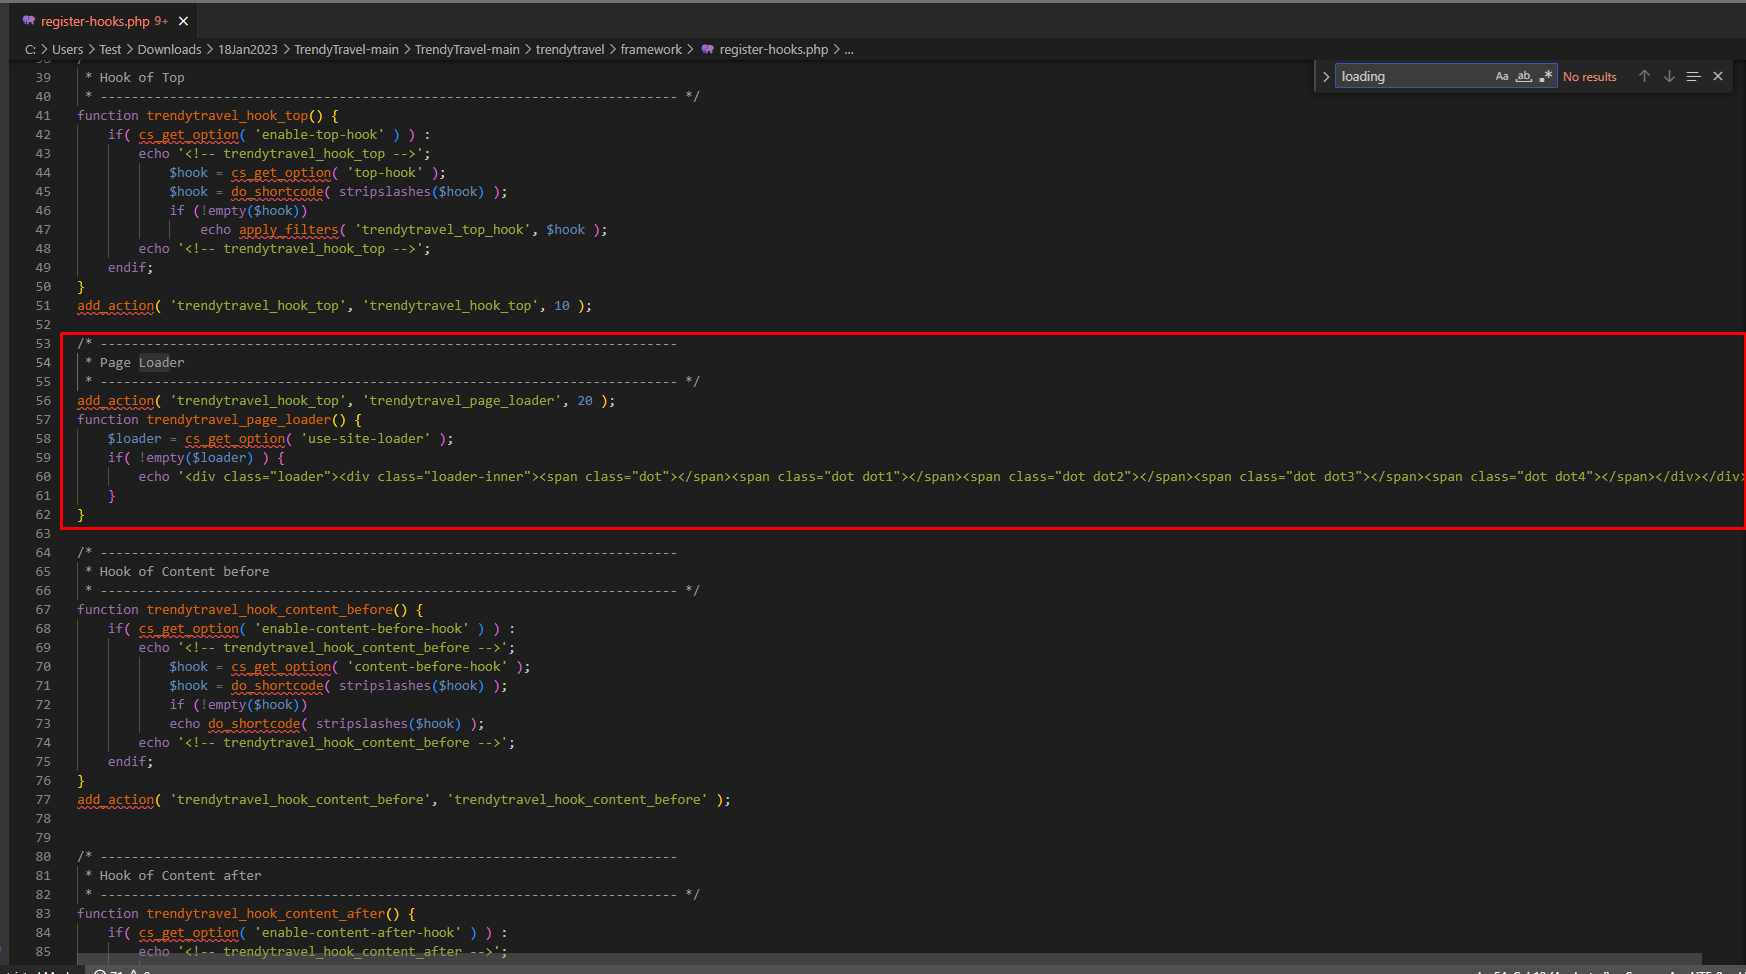Click the '$loader' variable on line 58
This screenshot has width=1746, height=974.
click(134, 438)
